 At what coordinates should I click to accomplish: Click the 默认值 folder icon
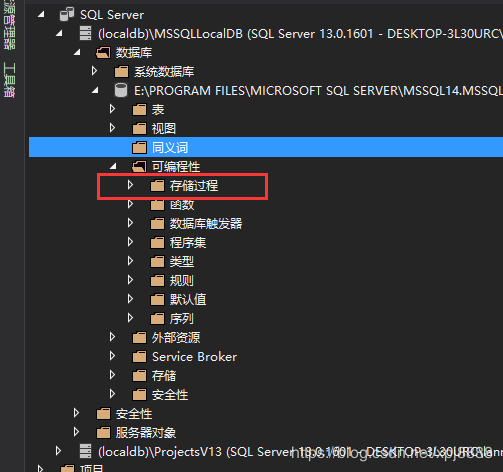pyautogui.click(x=157, y=299)
